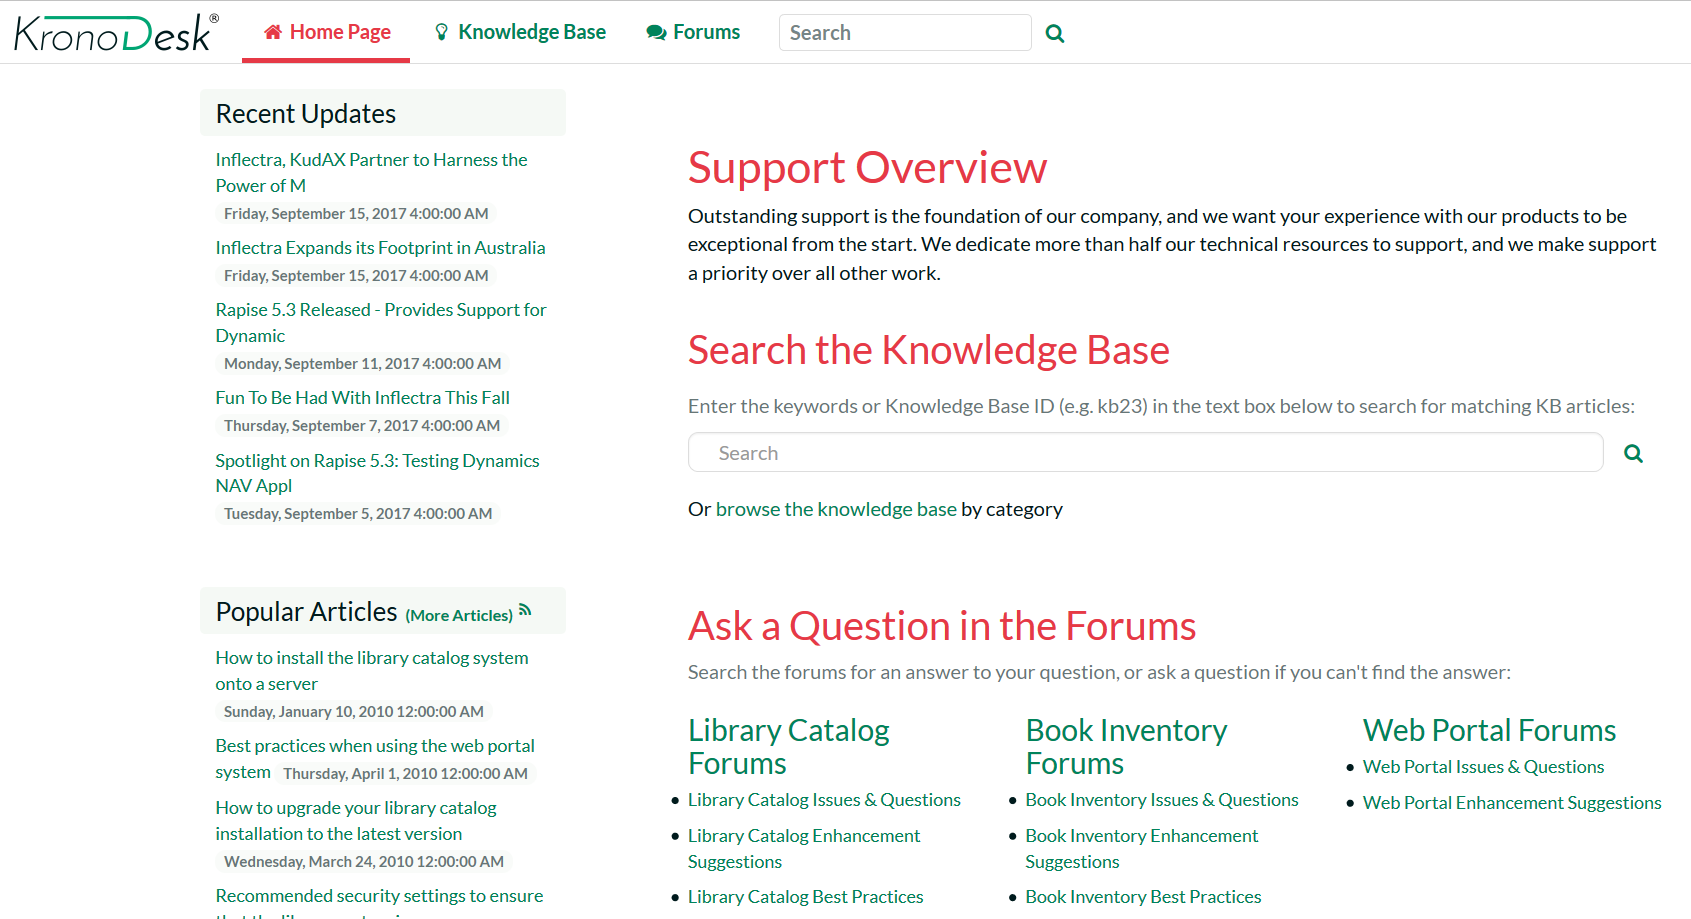Click the top navigation search magnifier icon

[x=1054, y=33]
